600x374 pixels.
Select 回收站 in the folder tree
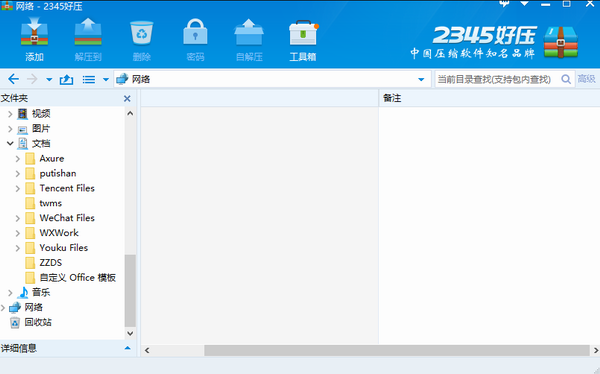[38, 322]
